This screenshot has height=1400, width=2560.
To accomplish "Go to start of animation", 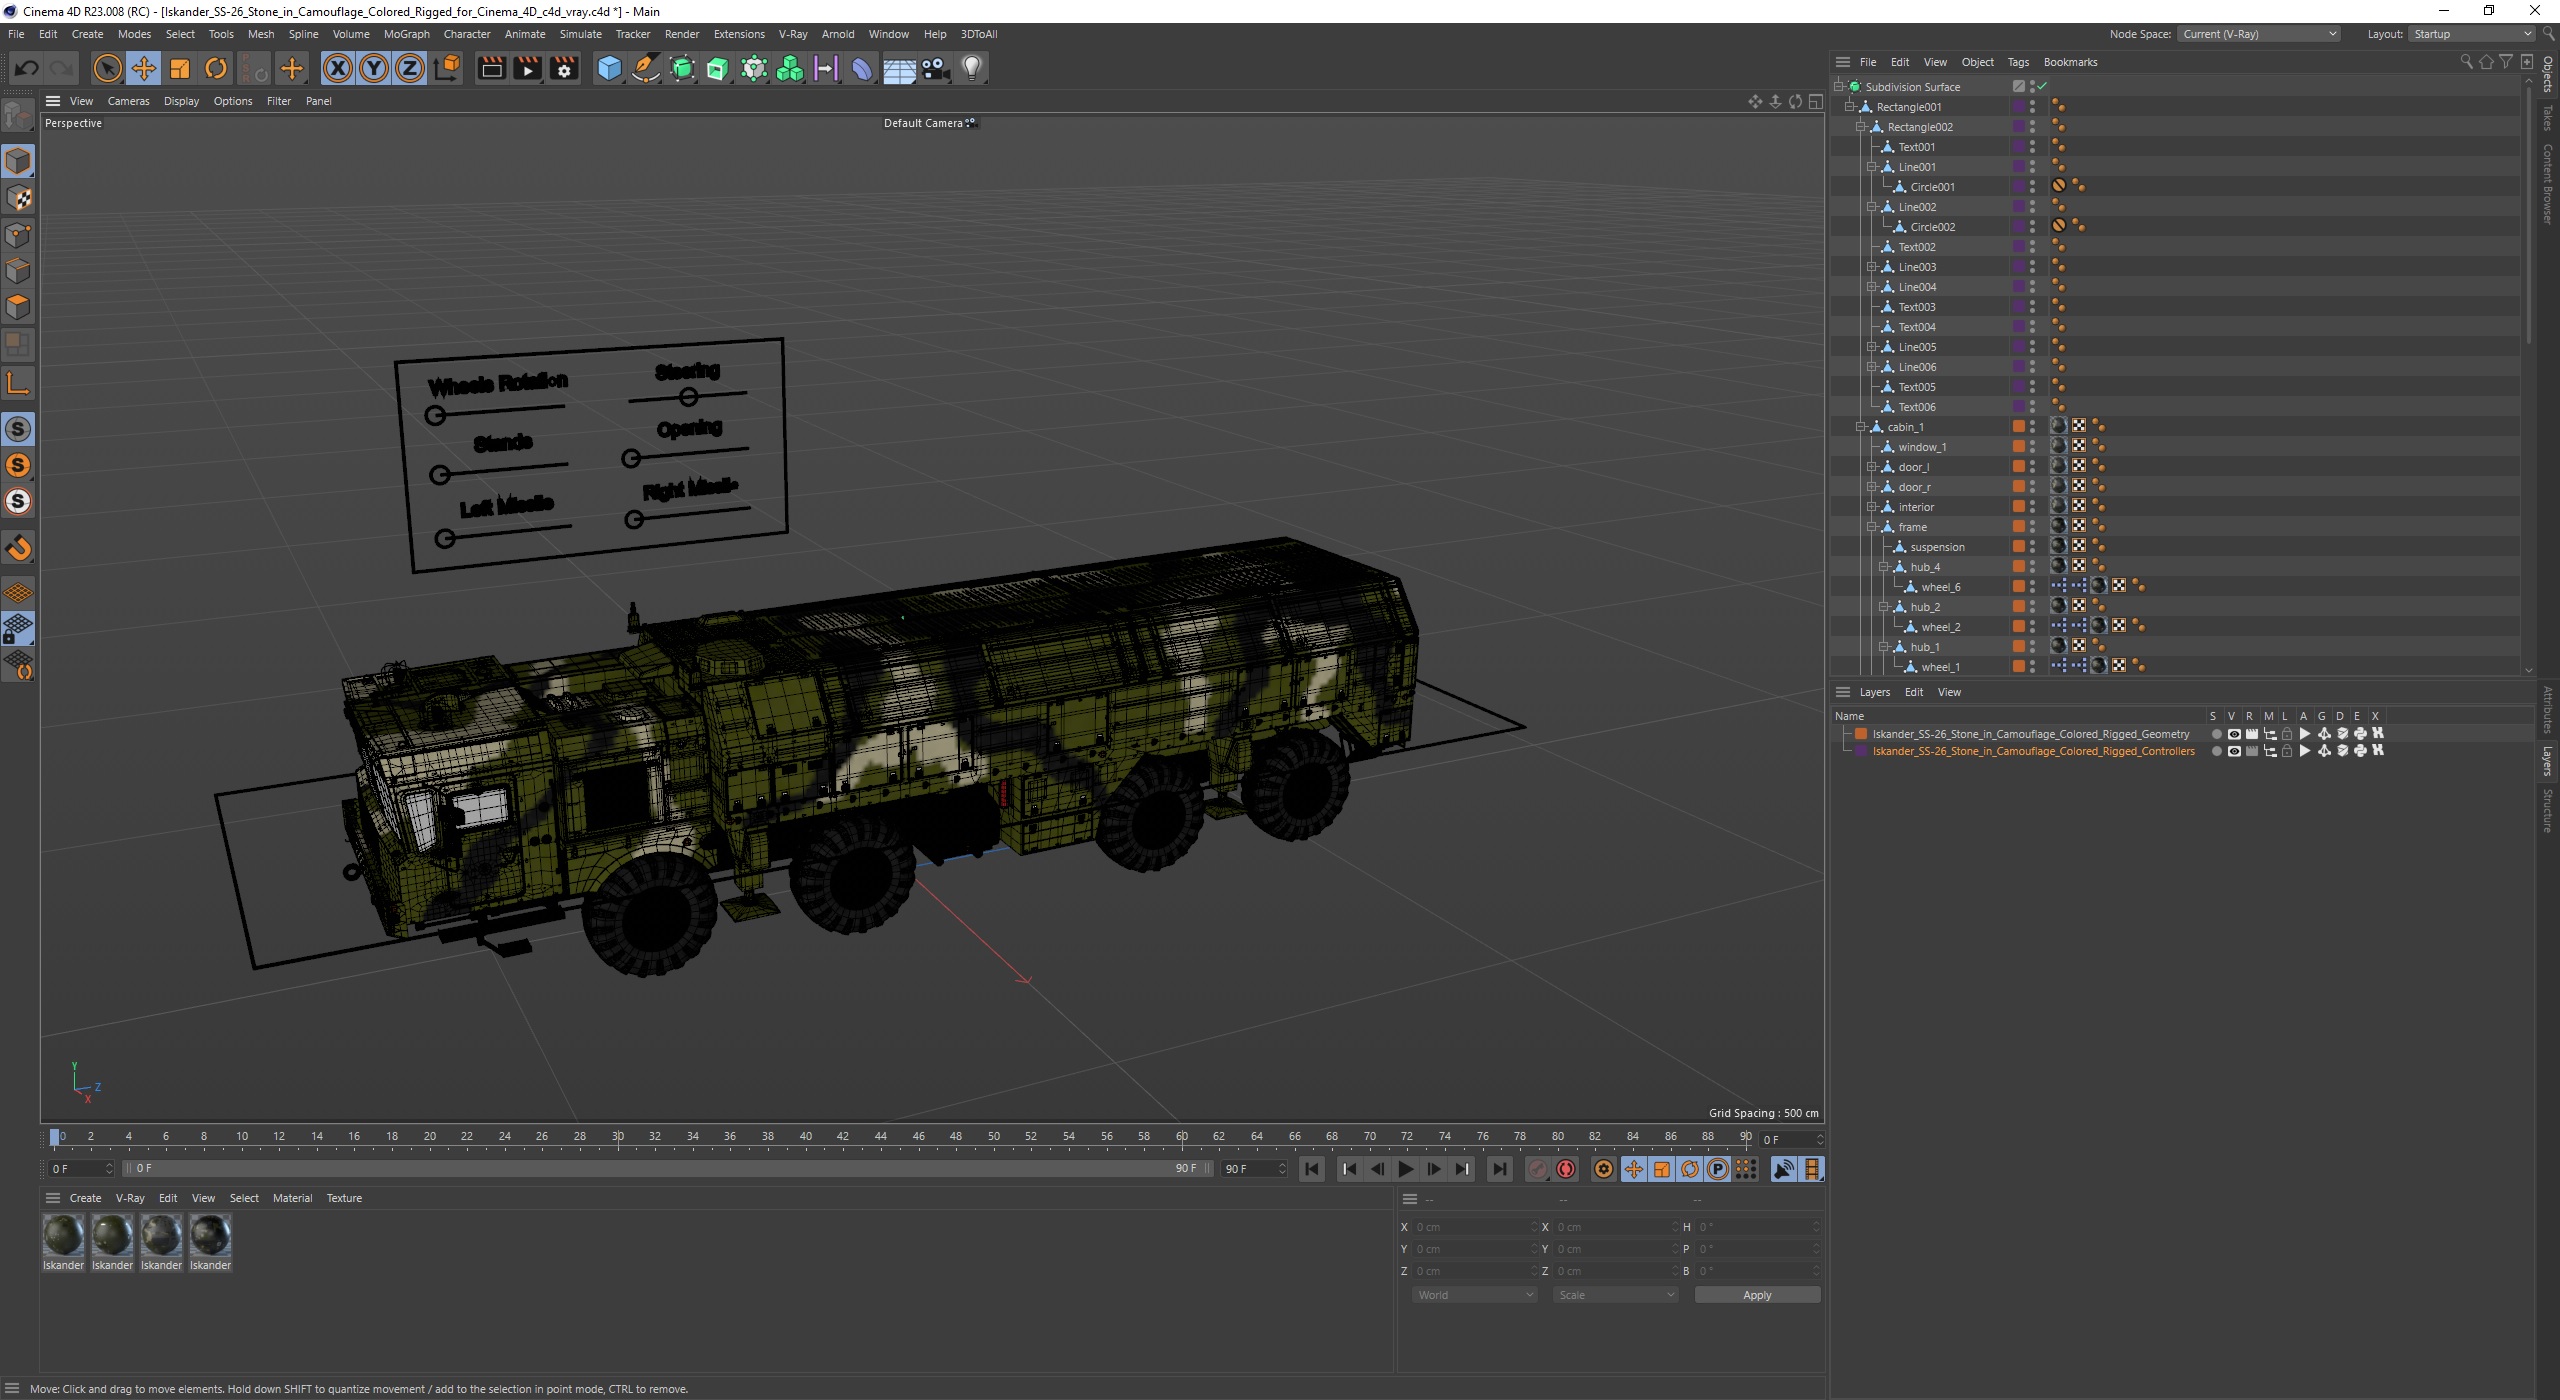I will (x=1312, y=1169).
